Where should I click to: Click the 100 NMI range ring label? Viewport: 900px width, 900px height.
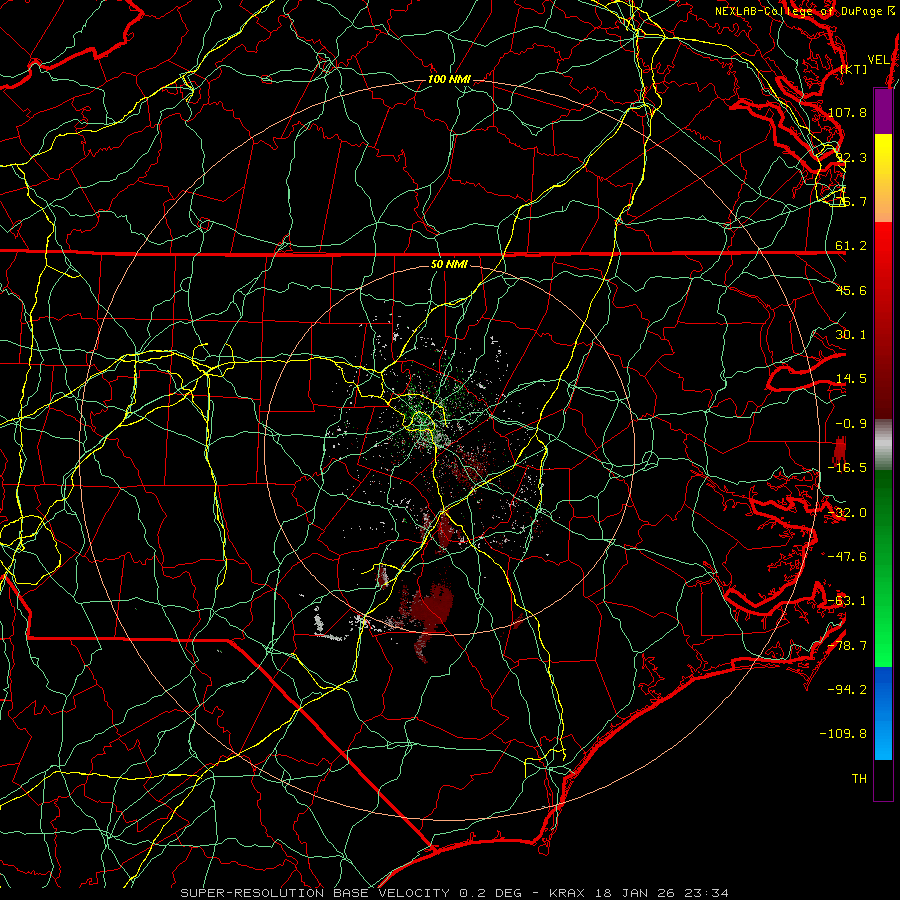click(x=449, y=79)
